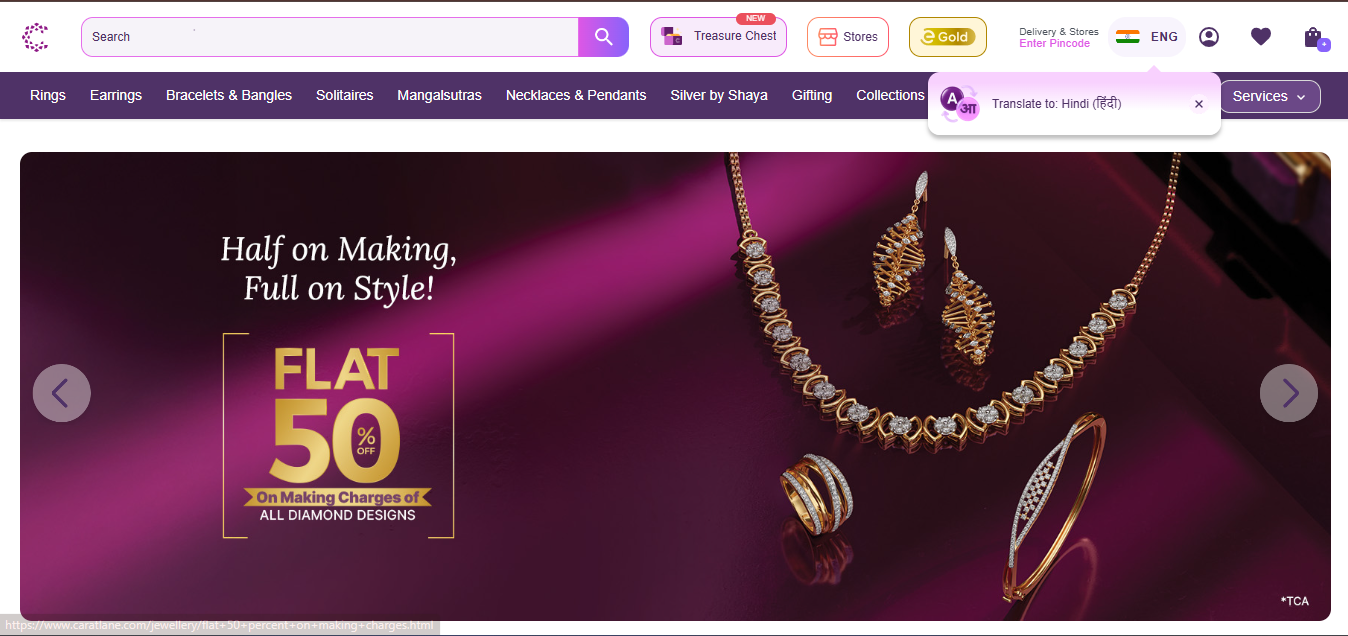Viewport: 1348px width, 636px height.
Task: Click the magnifier search button
Action: coord(603,37)
